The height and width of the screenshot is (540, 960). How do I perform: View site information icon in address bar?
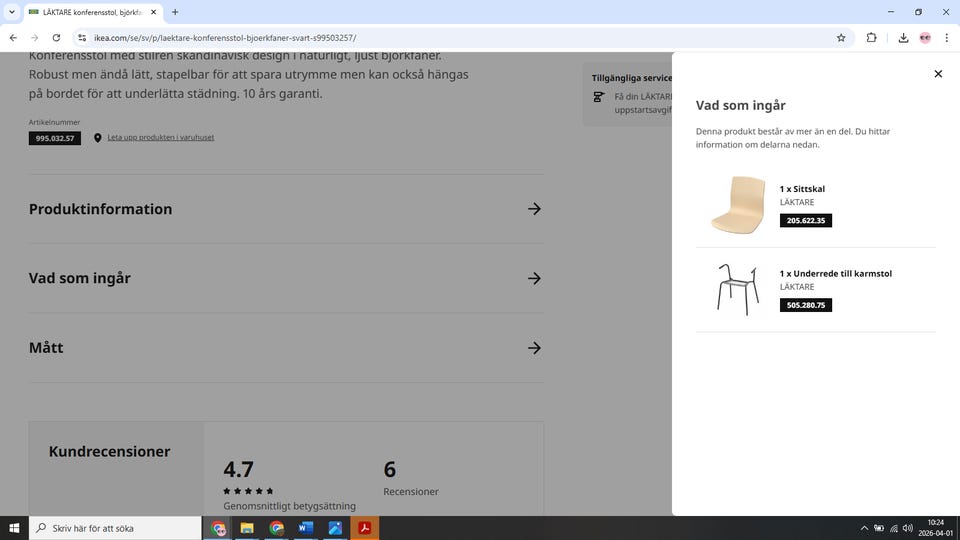tap(82, 38)
